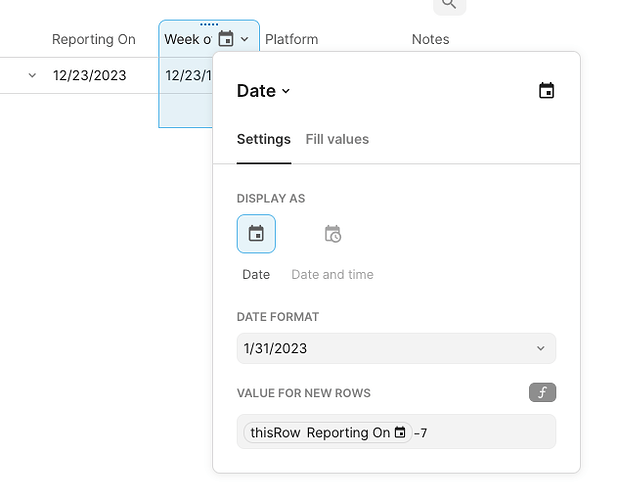Open the formula editor f icon
The image size is (618, 500).
pyautogui.click(x=542, y=393)
